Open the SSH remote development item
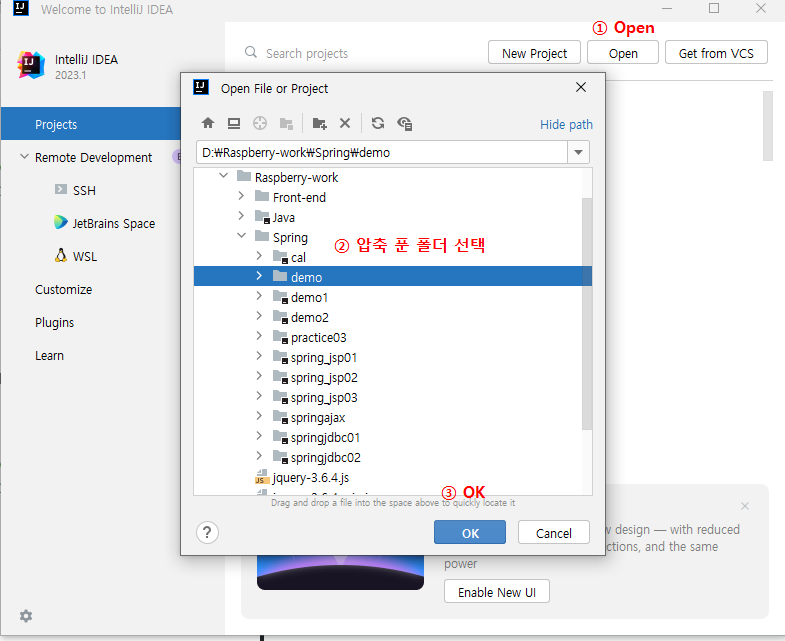Viewport: 785px width, 641px height. (84, 190)
